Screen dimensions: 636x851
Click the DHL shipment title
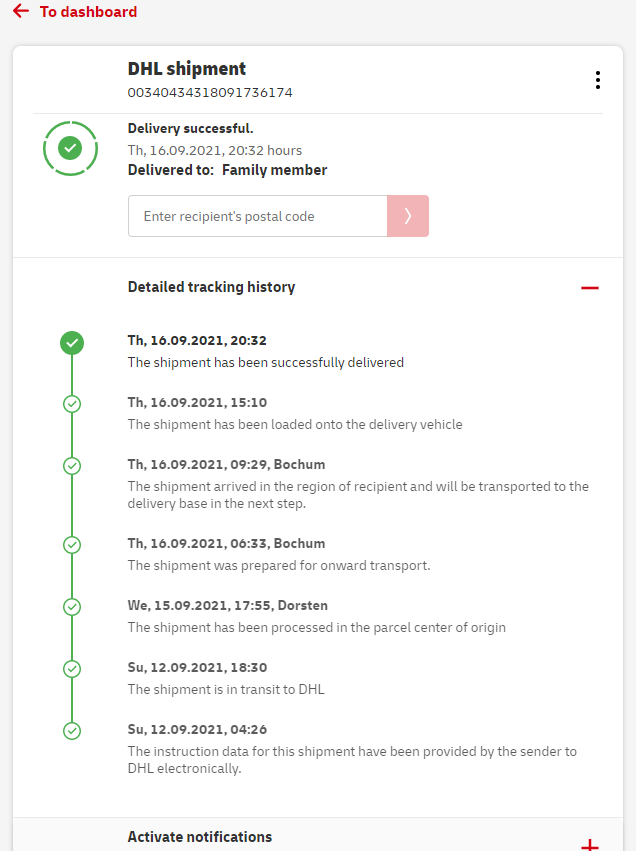coord(187,69)
